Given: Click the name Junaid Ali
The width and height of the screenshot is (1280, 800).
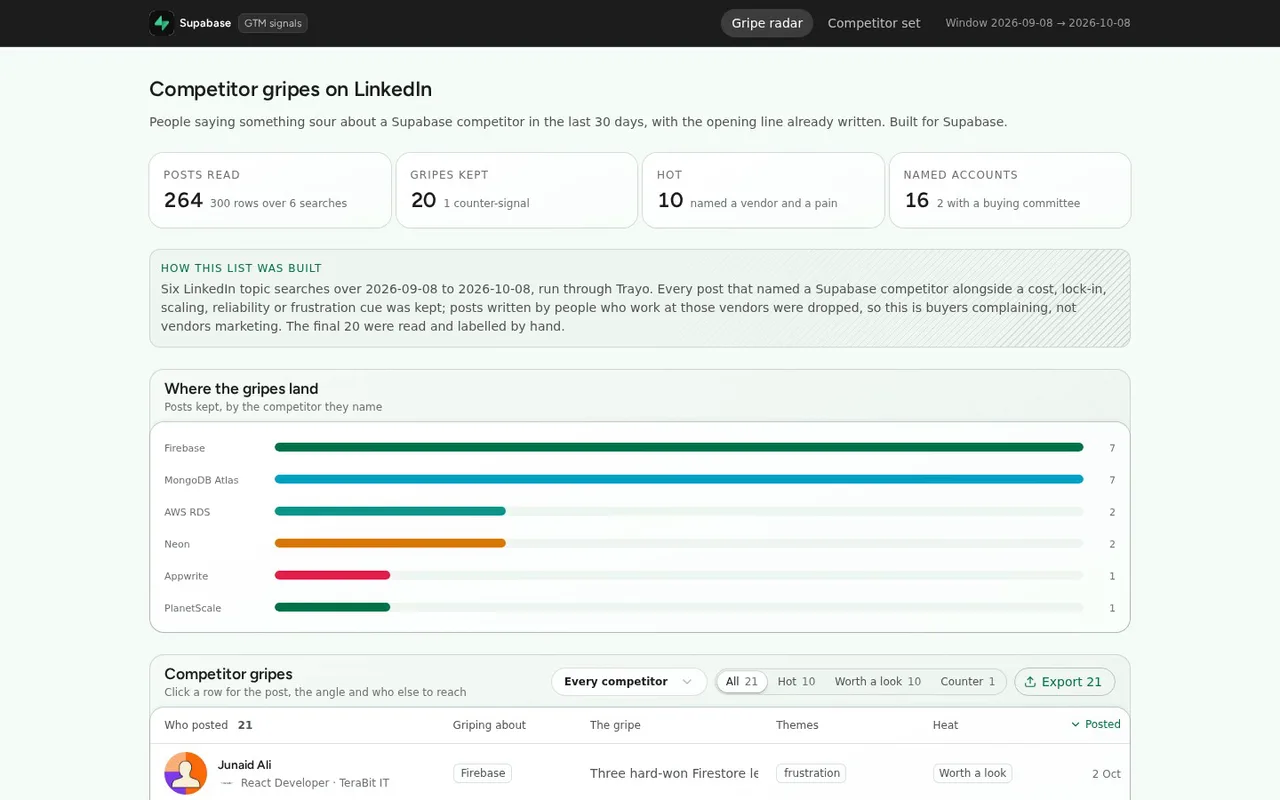Looking at the screenshot, I should pos(244,765).
